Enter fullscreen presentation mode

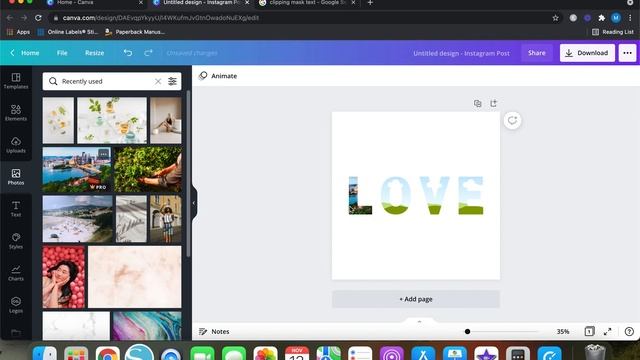(x=608, y=331)
